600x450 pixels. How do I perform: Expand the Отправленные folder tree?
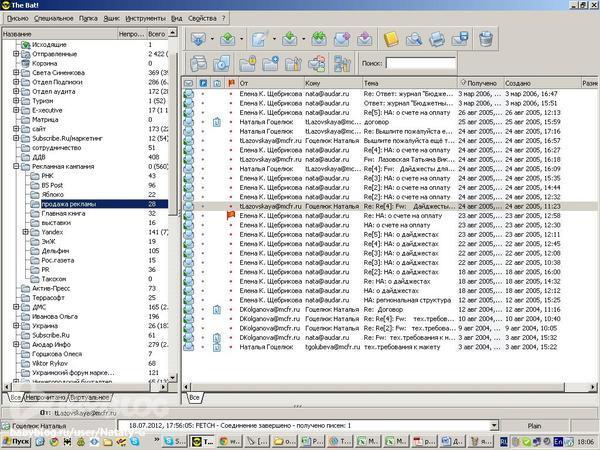click(16, 54)
